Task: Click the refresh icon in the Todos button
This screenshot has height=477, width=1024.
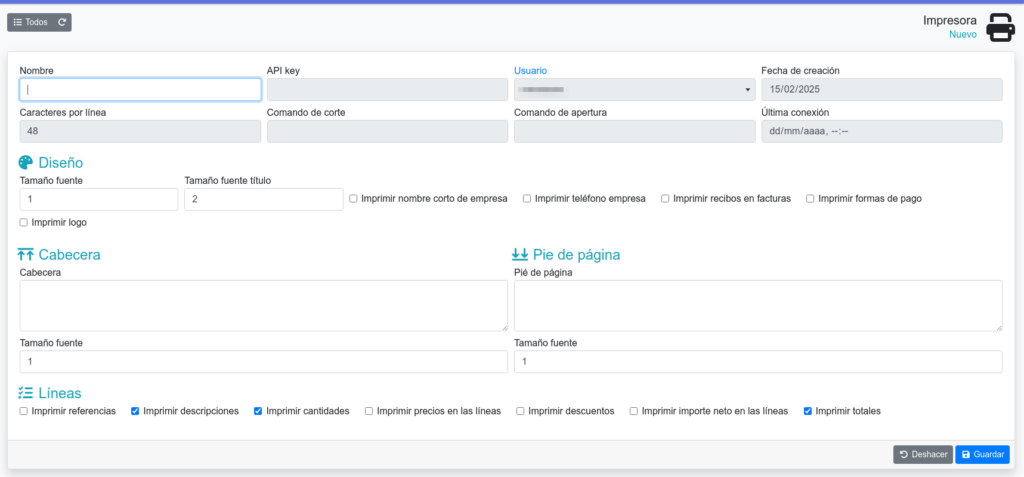Action: click(62, 22)
